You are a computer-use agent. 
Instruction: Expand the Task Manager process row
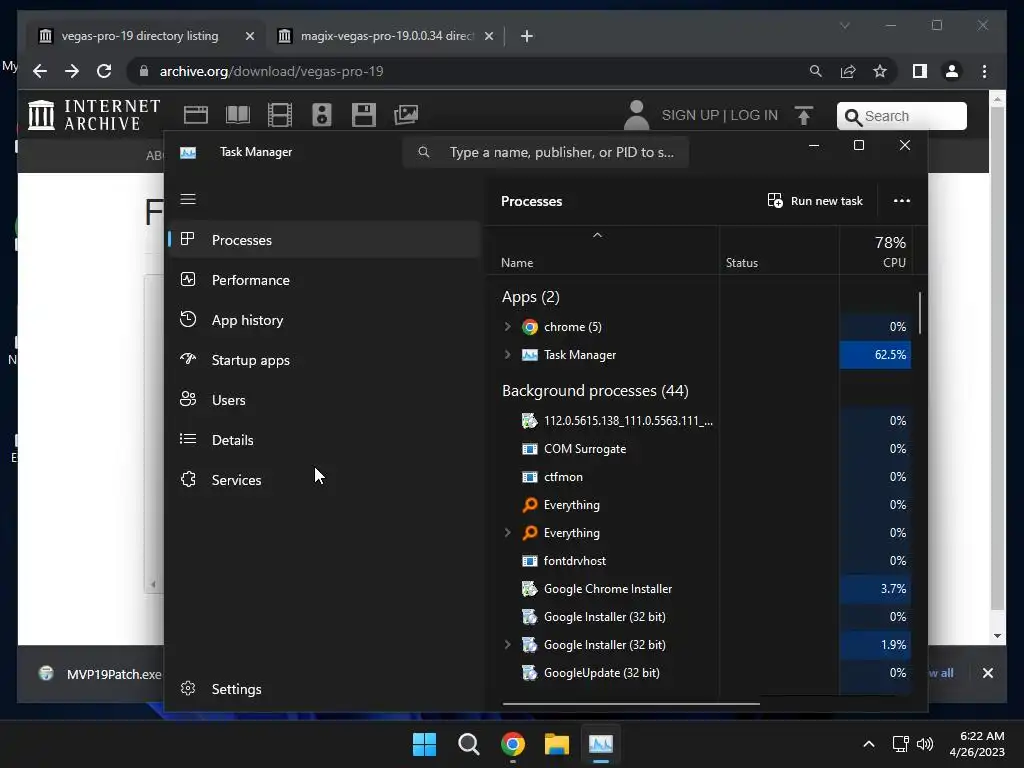(507, 355)
